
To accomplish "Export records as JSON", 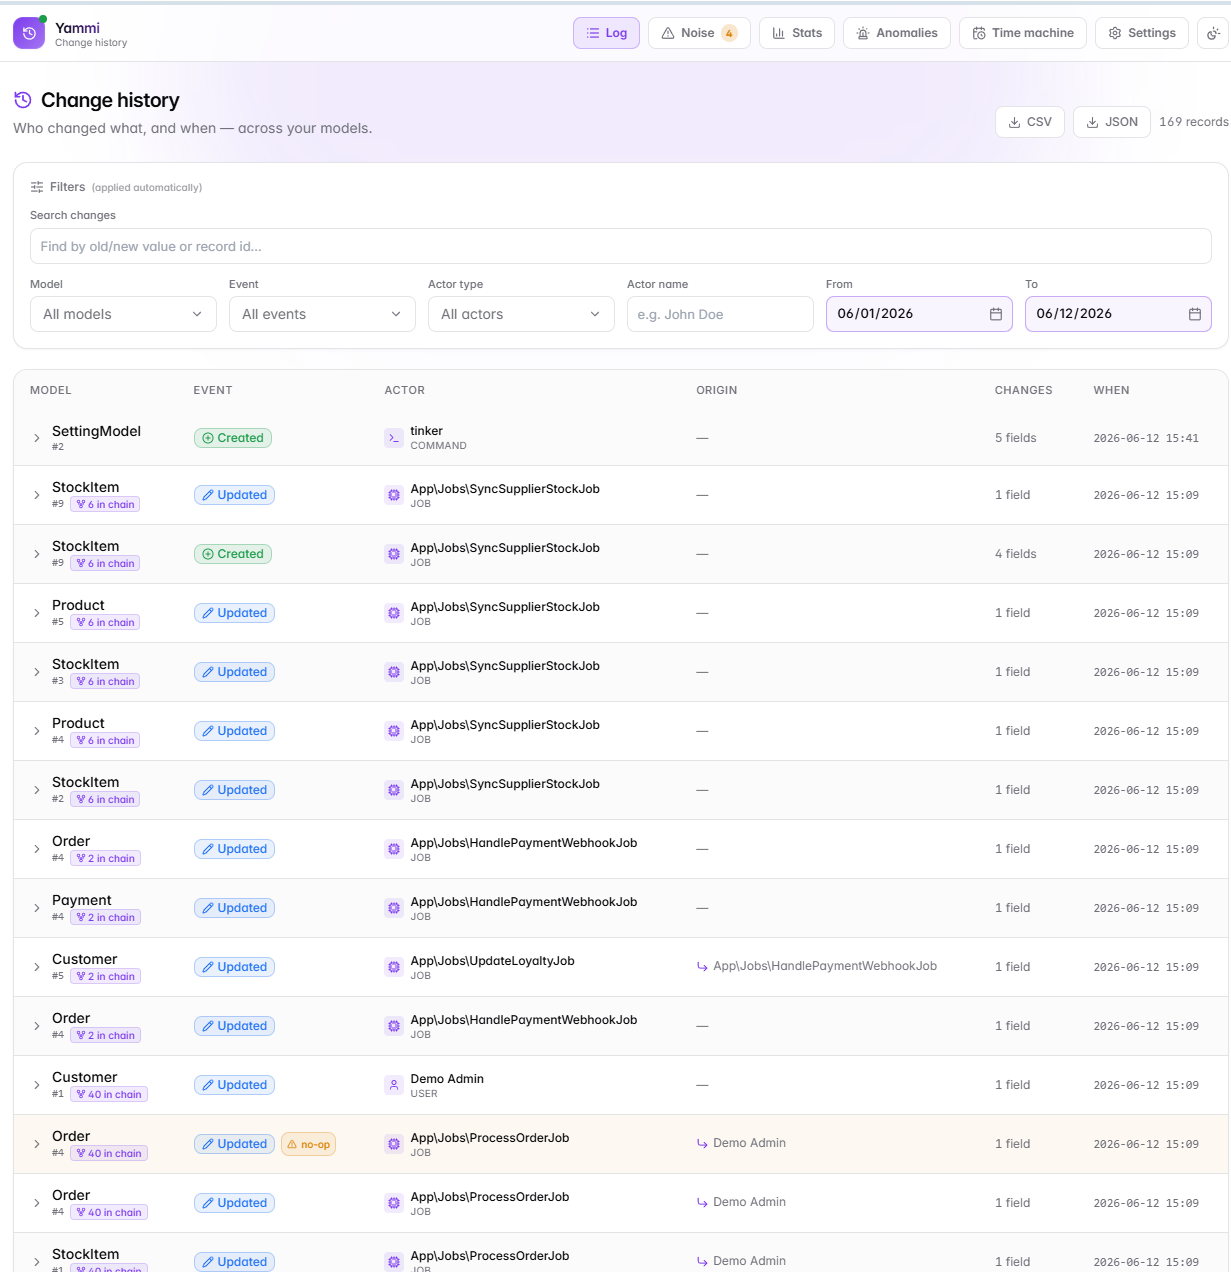I will 1112,122.
